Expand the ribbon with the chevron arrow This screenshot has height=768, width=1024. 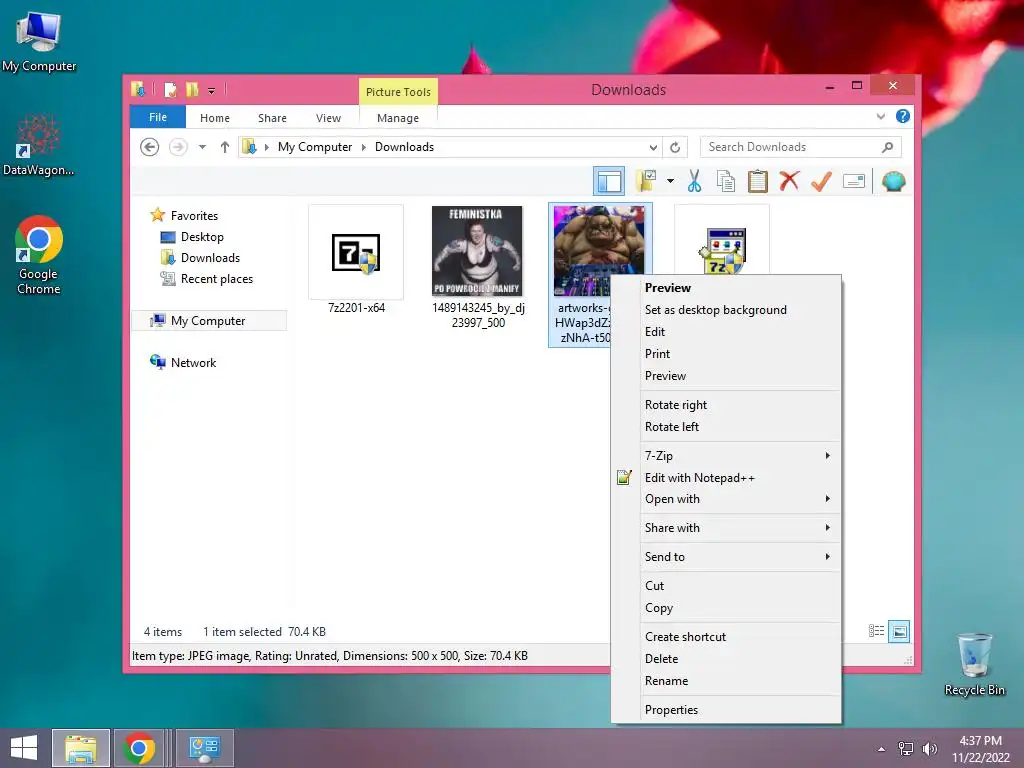(x=880, y=116)
